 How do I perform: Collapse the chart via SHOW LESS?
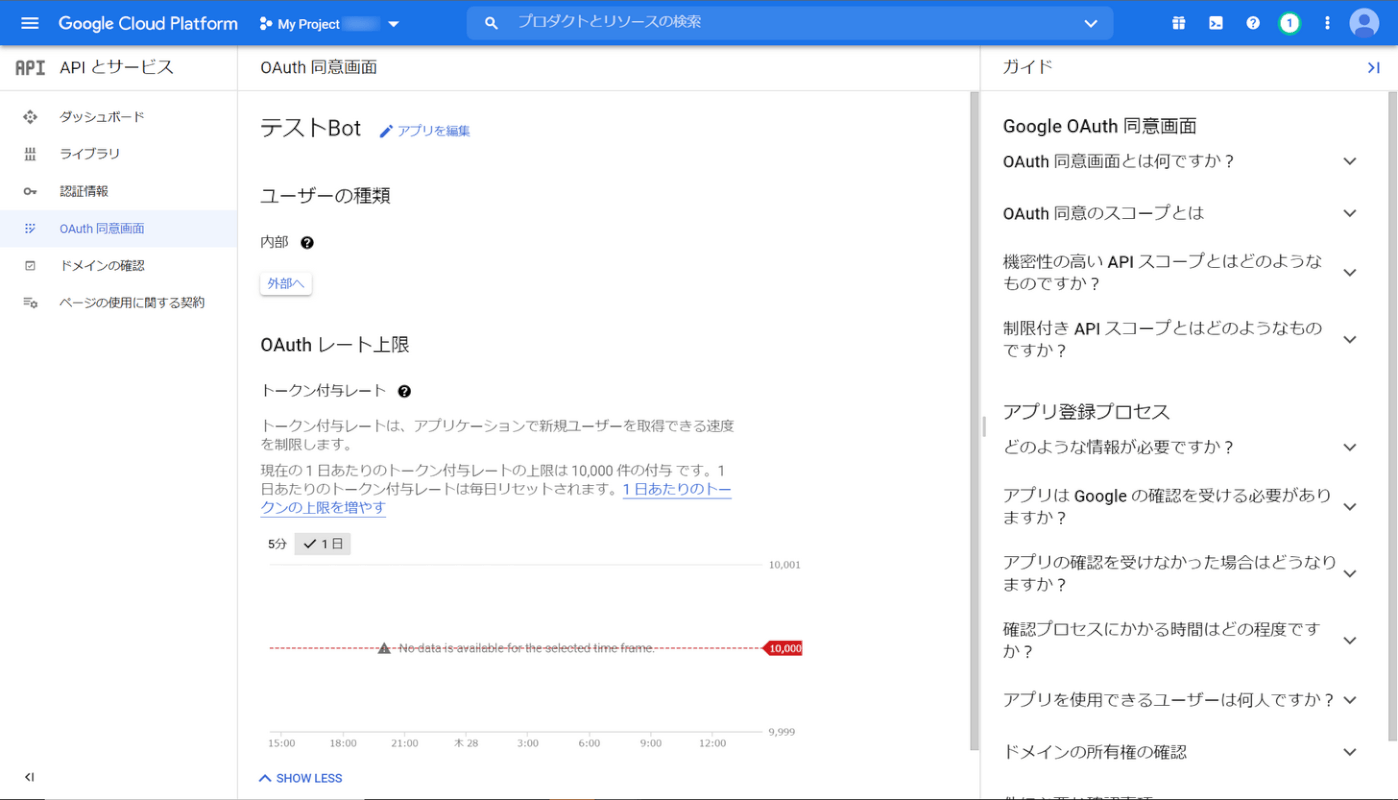300,778
